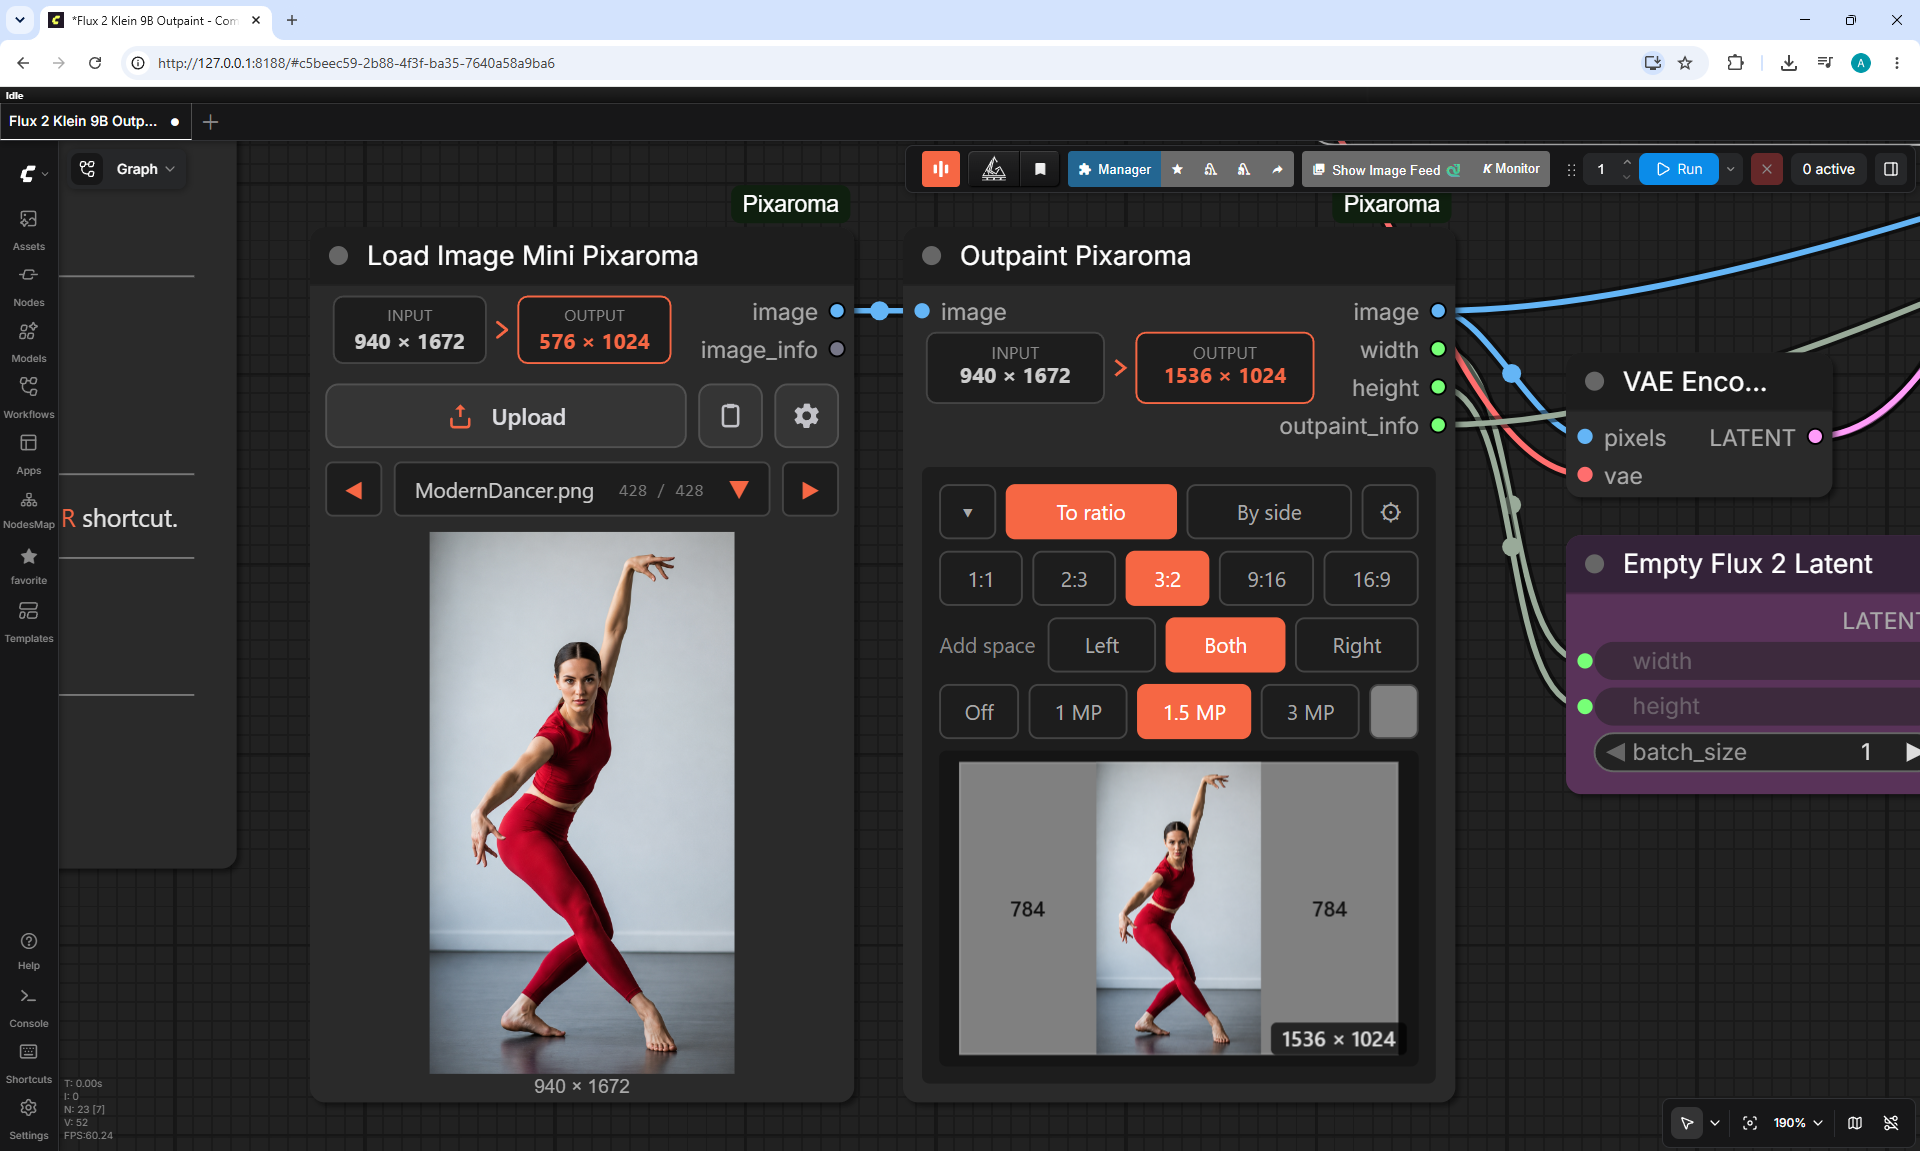Set megapixel limit to 1.5 MP
Image resolution: width=1920 pixels, height=1151 pixels.
[1194, 712]
